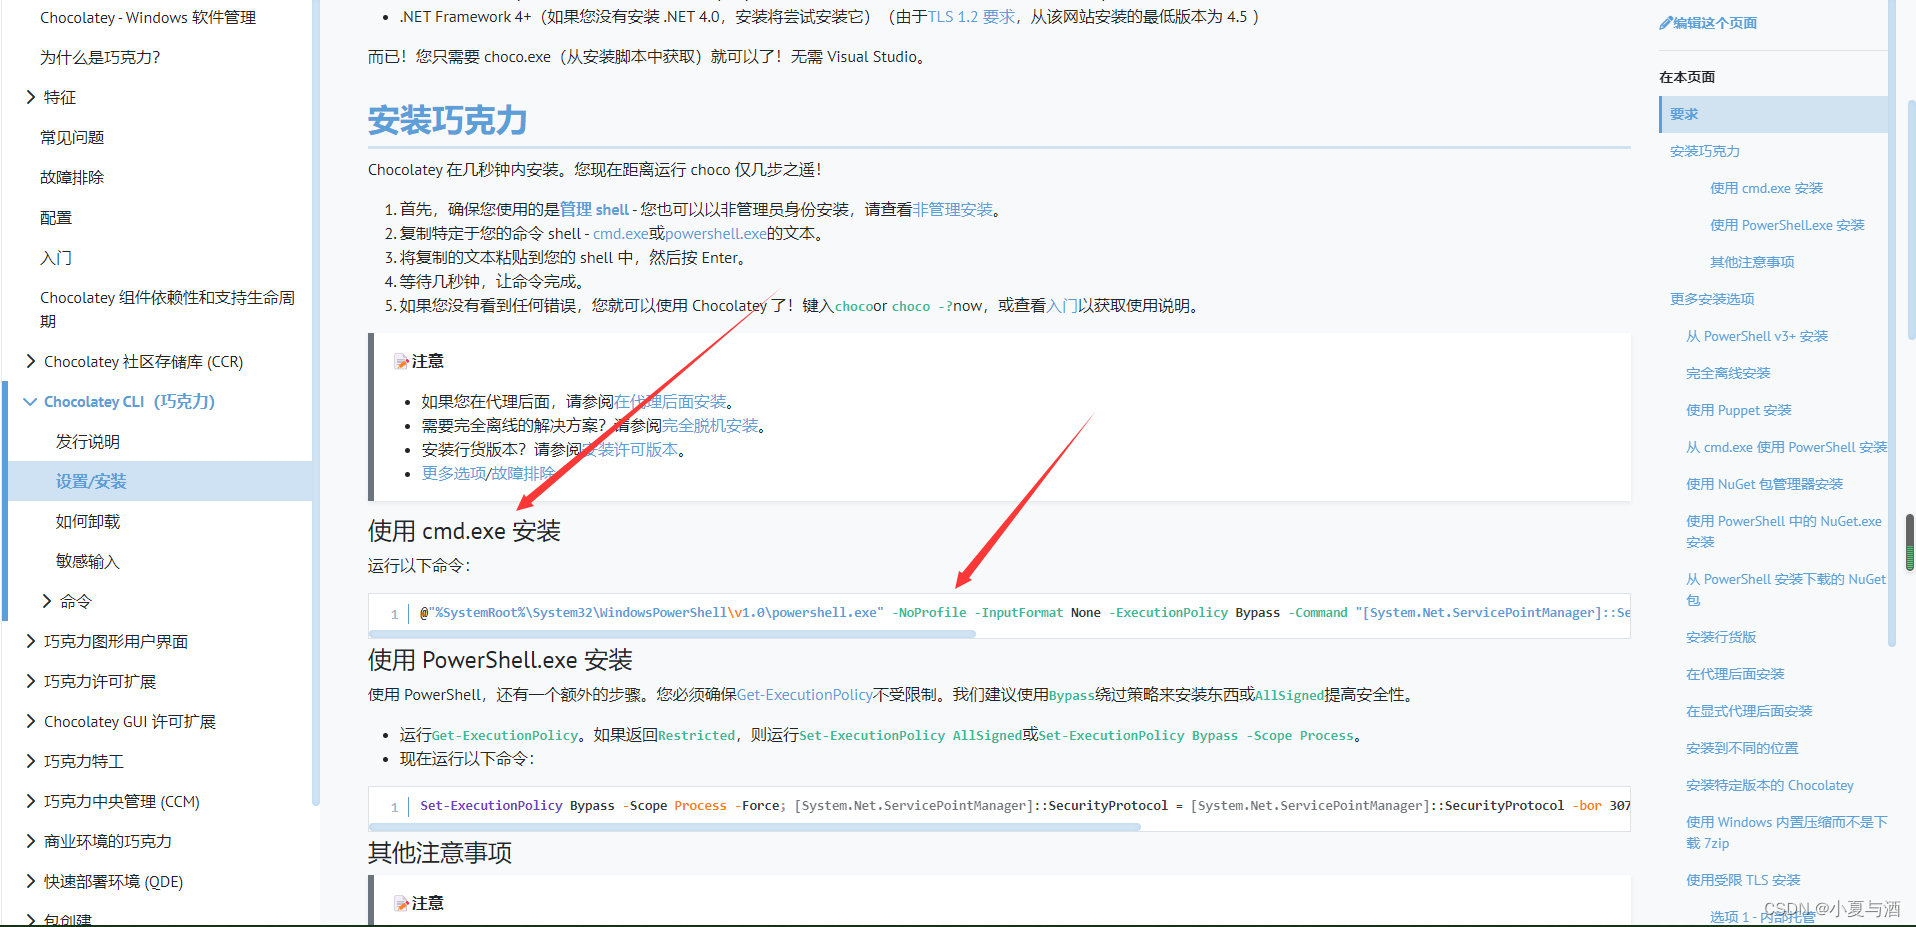Jump to 安装巧克力 in page outline
The width and height of the screenshot is (1916, 927).
tap(1705, 151)
